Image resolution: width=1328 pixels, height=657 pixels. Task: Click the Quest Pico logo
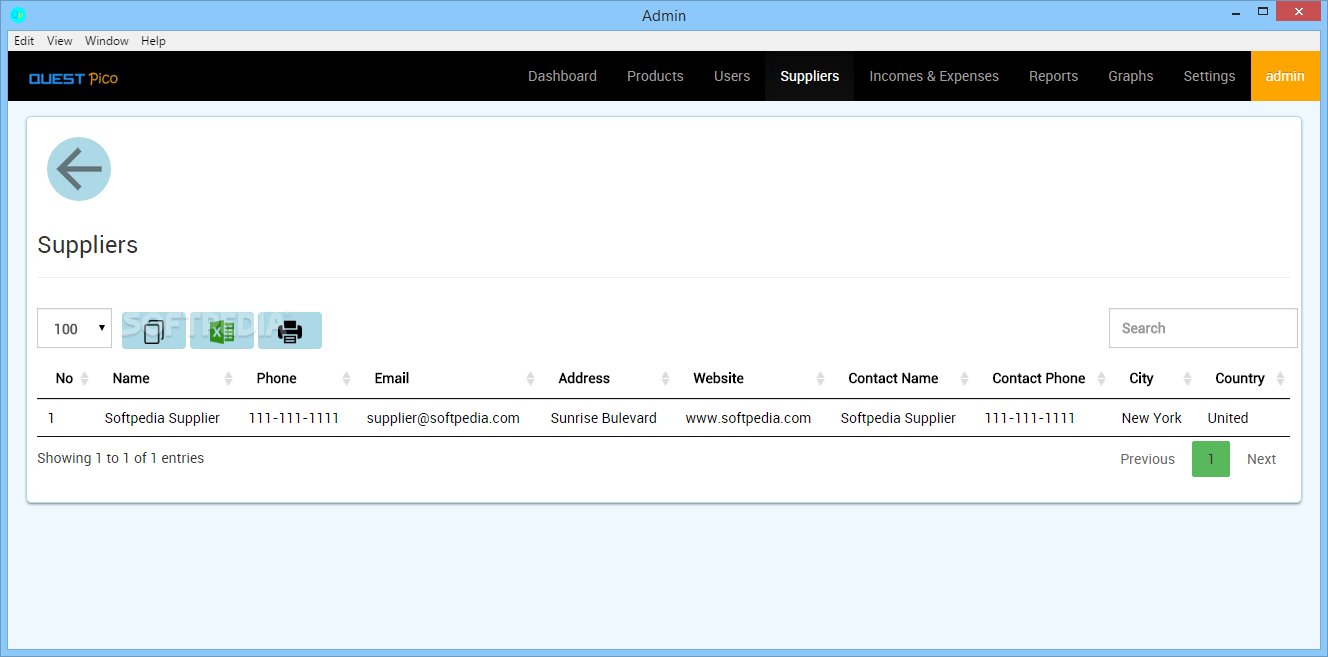[73, 78]
